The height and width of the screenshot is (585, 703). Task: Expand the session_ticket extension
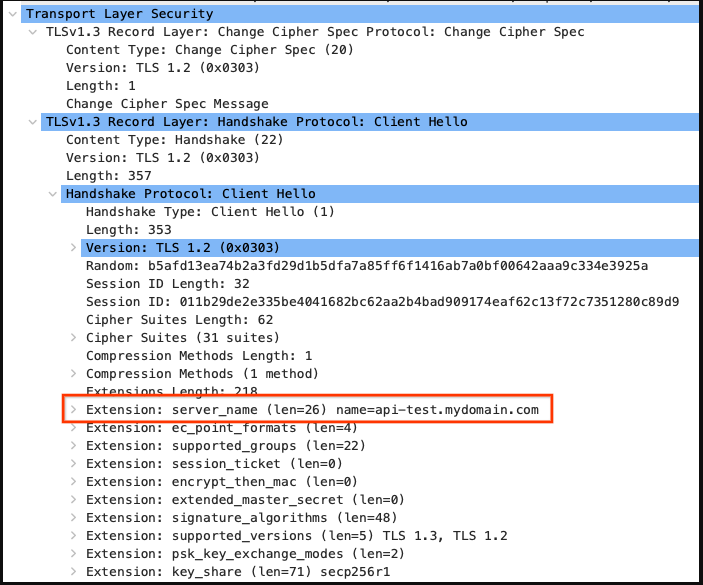[73, 464]
